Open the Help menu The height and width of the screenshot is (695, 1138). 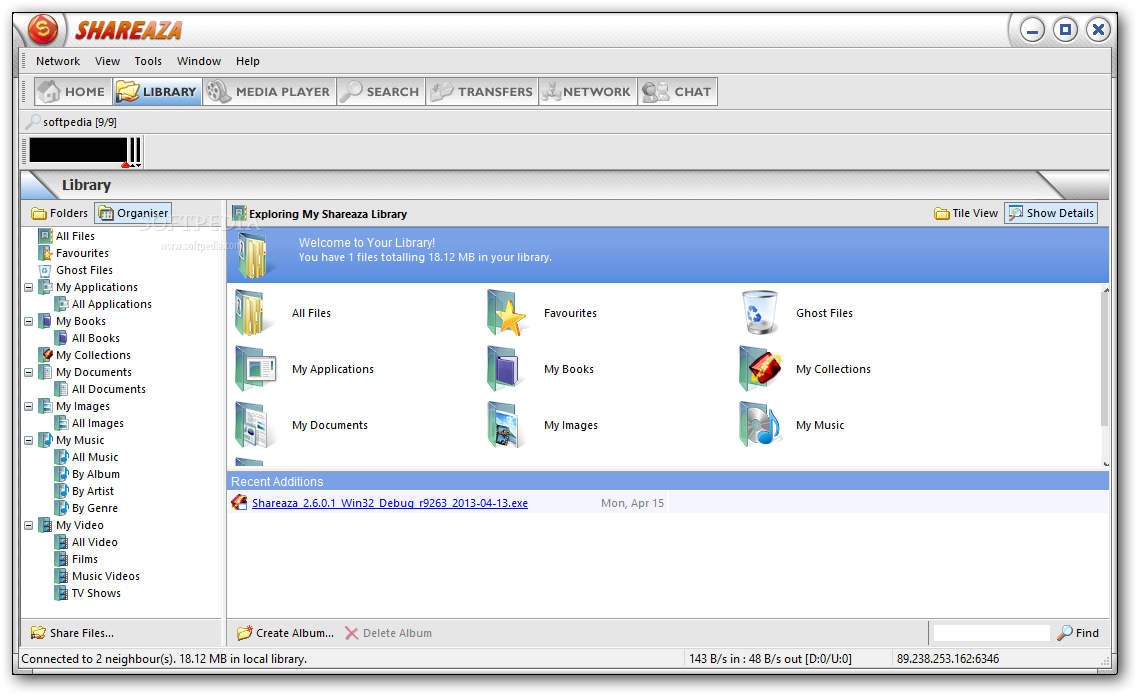click(247, 61)
